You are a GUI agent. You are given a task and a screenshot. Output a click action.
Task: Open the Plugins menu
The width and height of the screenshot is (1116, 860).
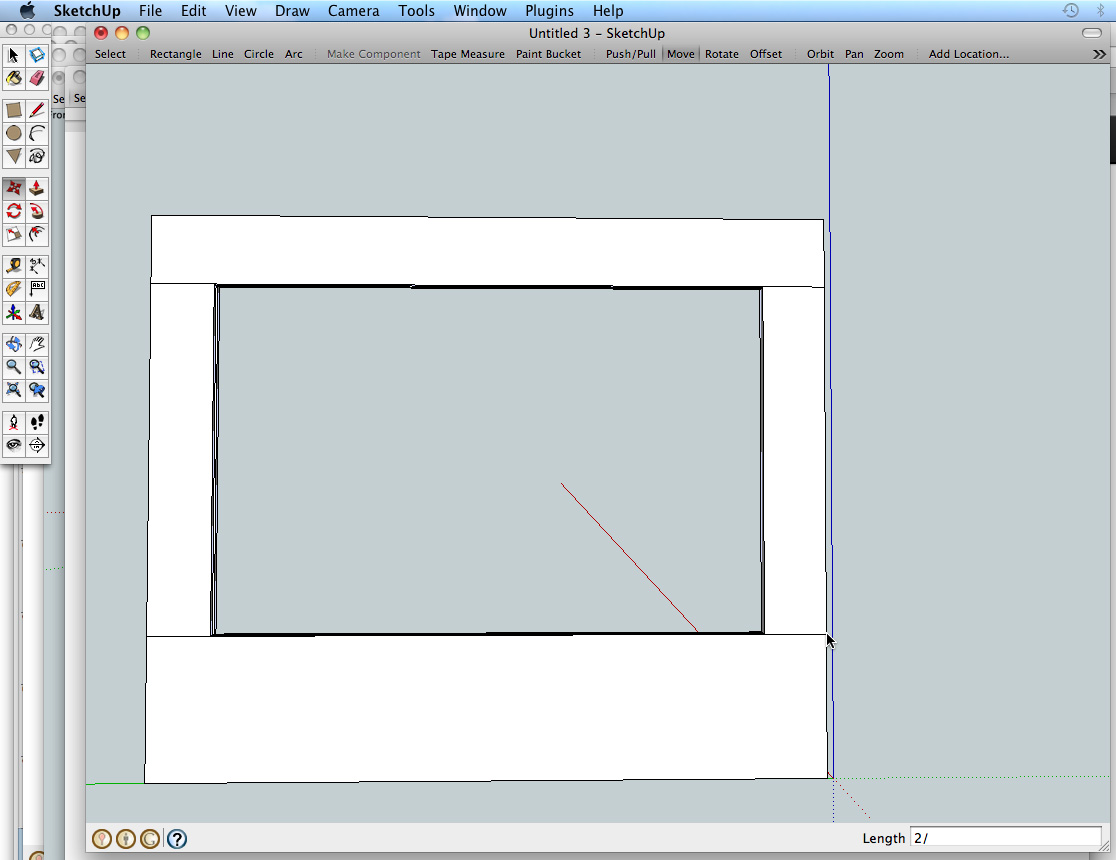pyautogui.click(x=549, y=11)
